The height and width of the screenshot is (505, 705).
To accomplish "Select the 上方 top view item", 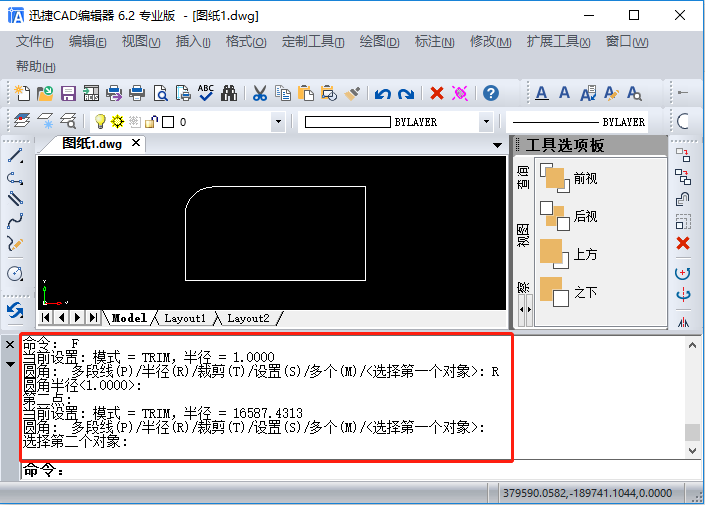I will [x=569, y=254].
